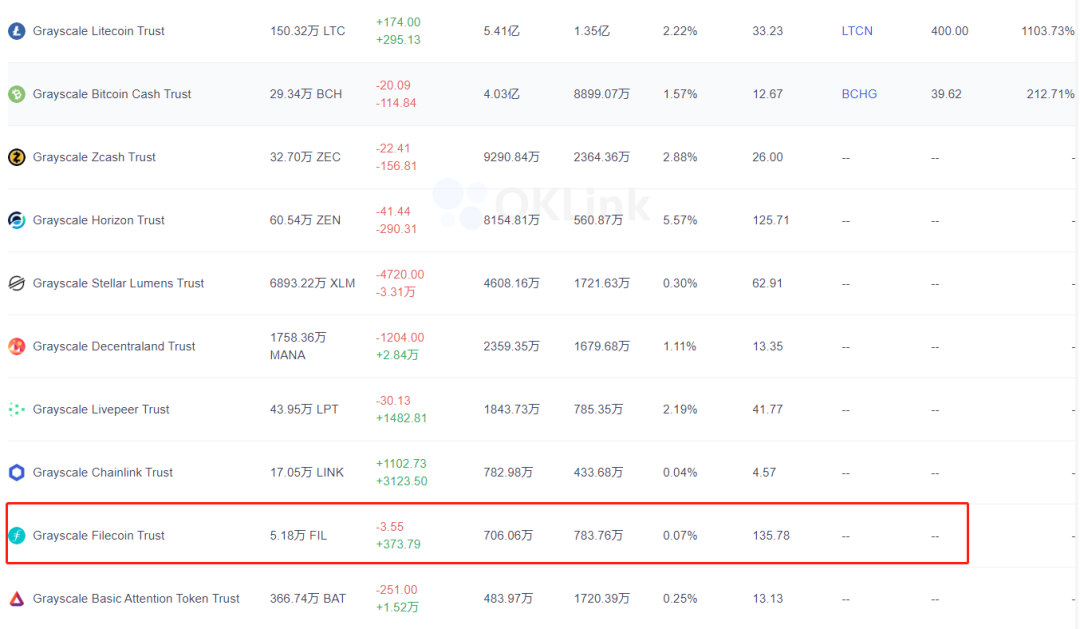Select Grayscale Filecoin Trust name

pyautogui.click(x=98, y=535)
